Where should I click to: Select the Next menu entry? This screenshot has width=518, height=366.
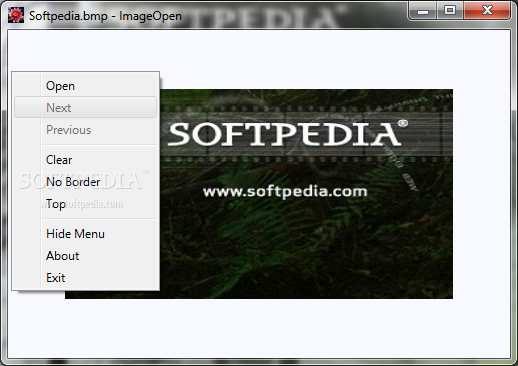85,107
